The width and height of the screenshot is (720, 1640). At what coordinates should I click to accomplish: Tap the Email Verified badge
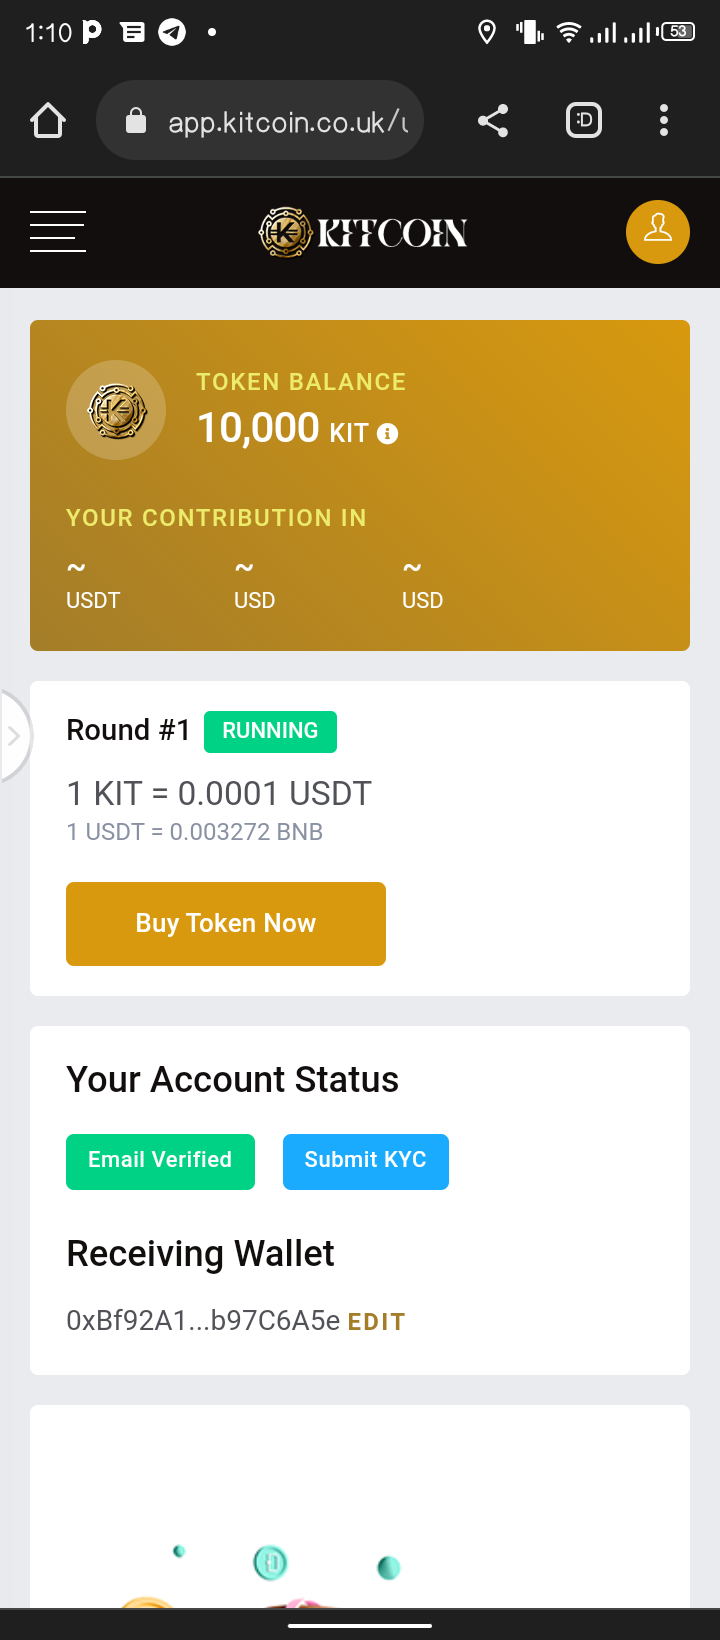pyautogui.click(x=160, y=1161)
